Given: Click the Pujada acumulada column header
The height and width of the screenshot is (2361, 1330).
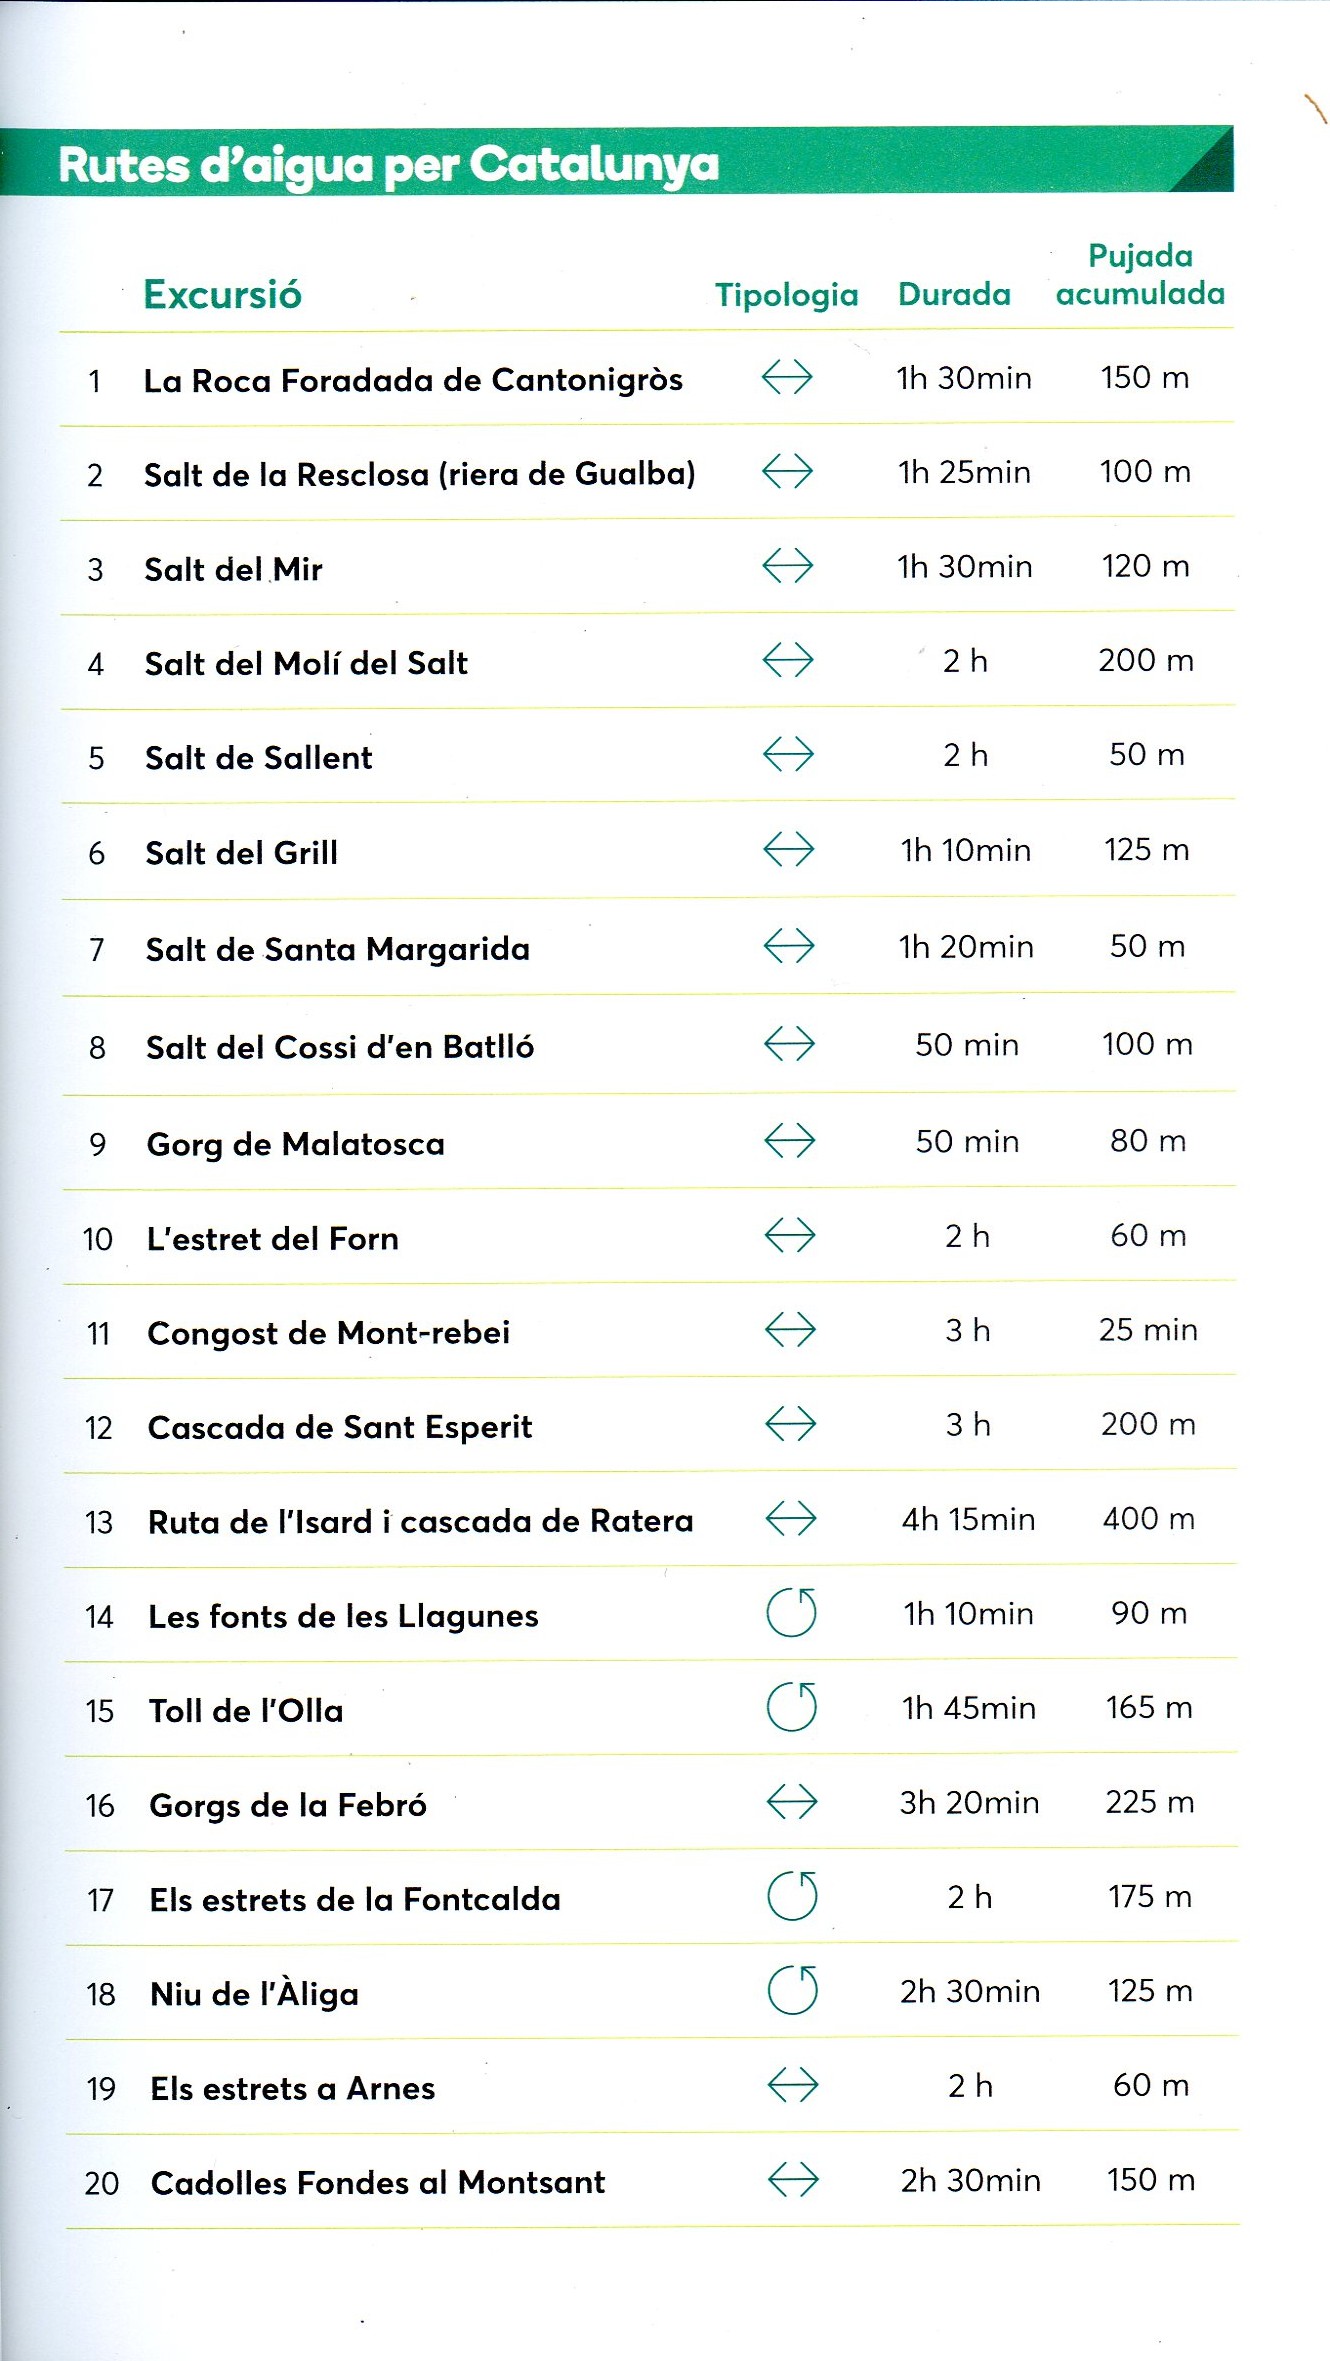Looking at the screenshot, I should coord(1140,275).
